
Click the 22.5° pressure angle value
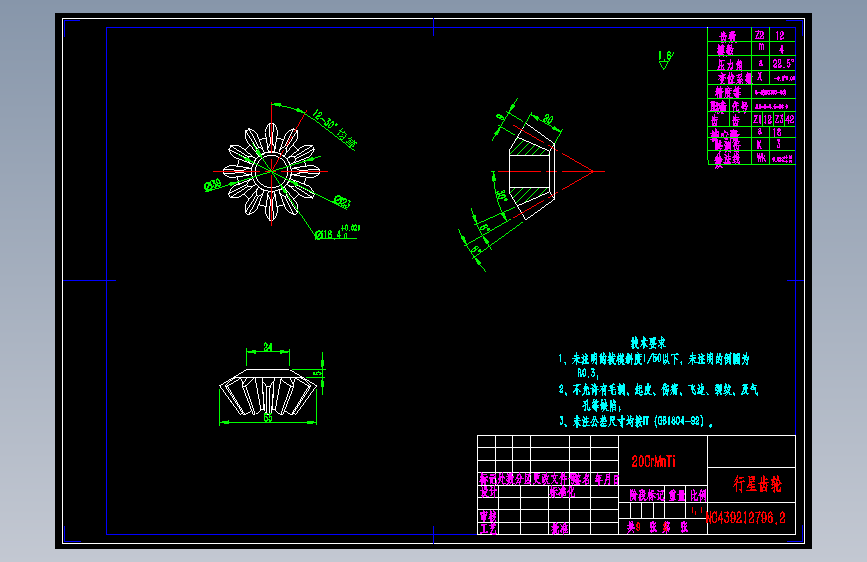point(784,64)
